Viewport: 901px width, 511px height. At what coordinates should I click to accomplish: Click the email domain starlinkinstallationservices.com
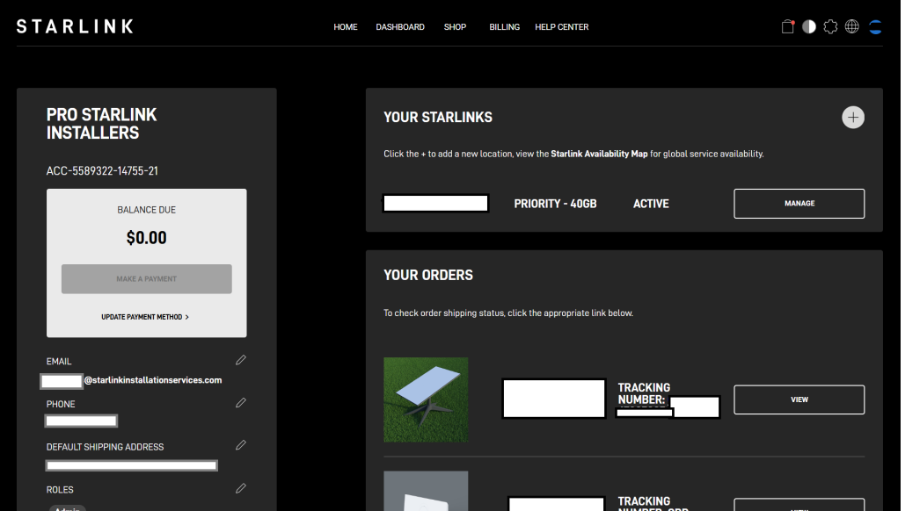click(x=153, y=380)
